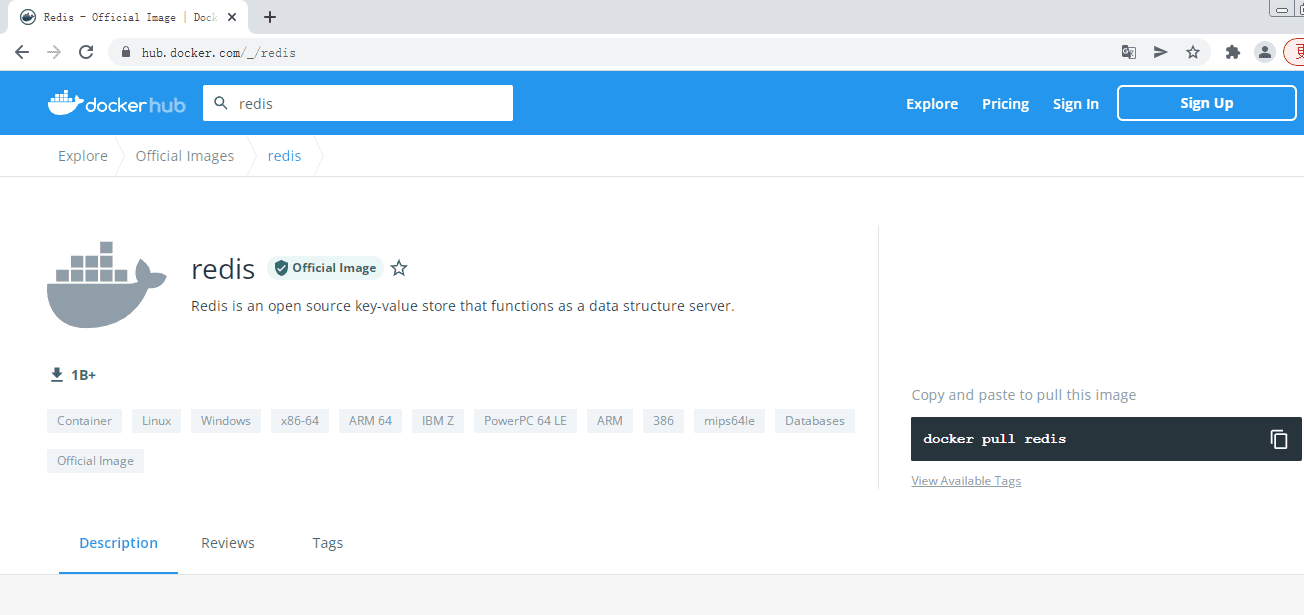Open the browser extensions puzzle icon
This screenshot has width=1304, height=615.
[1233, 52]
